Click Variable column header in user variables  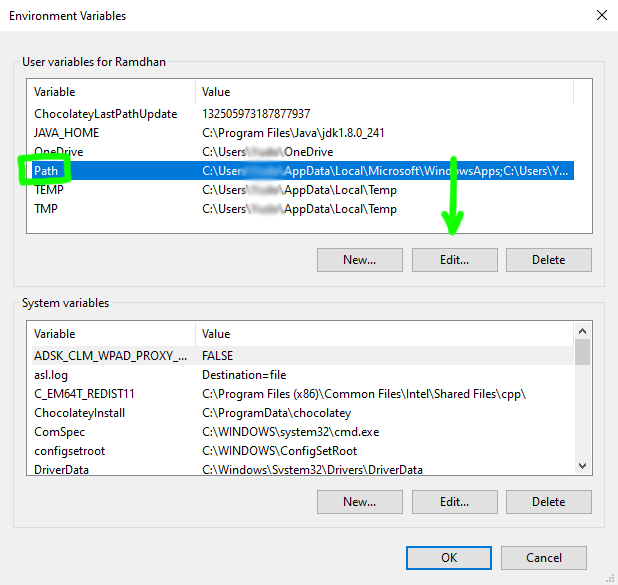(x=111, y=92)
